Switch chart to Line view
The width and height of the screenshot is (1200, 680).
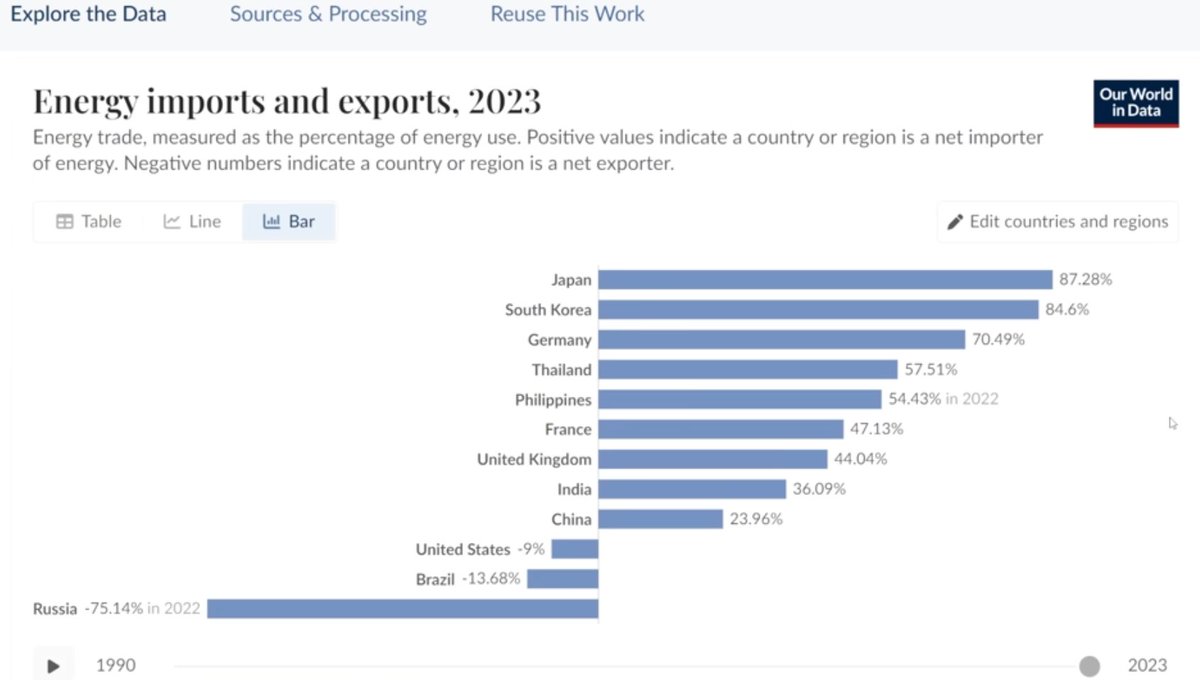click(192, 222)
